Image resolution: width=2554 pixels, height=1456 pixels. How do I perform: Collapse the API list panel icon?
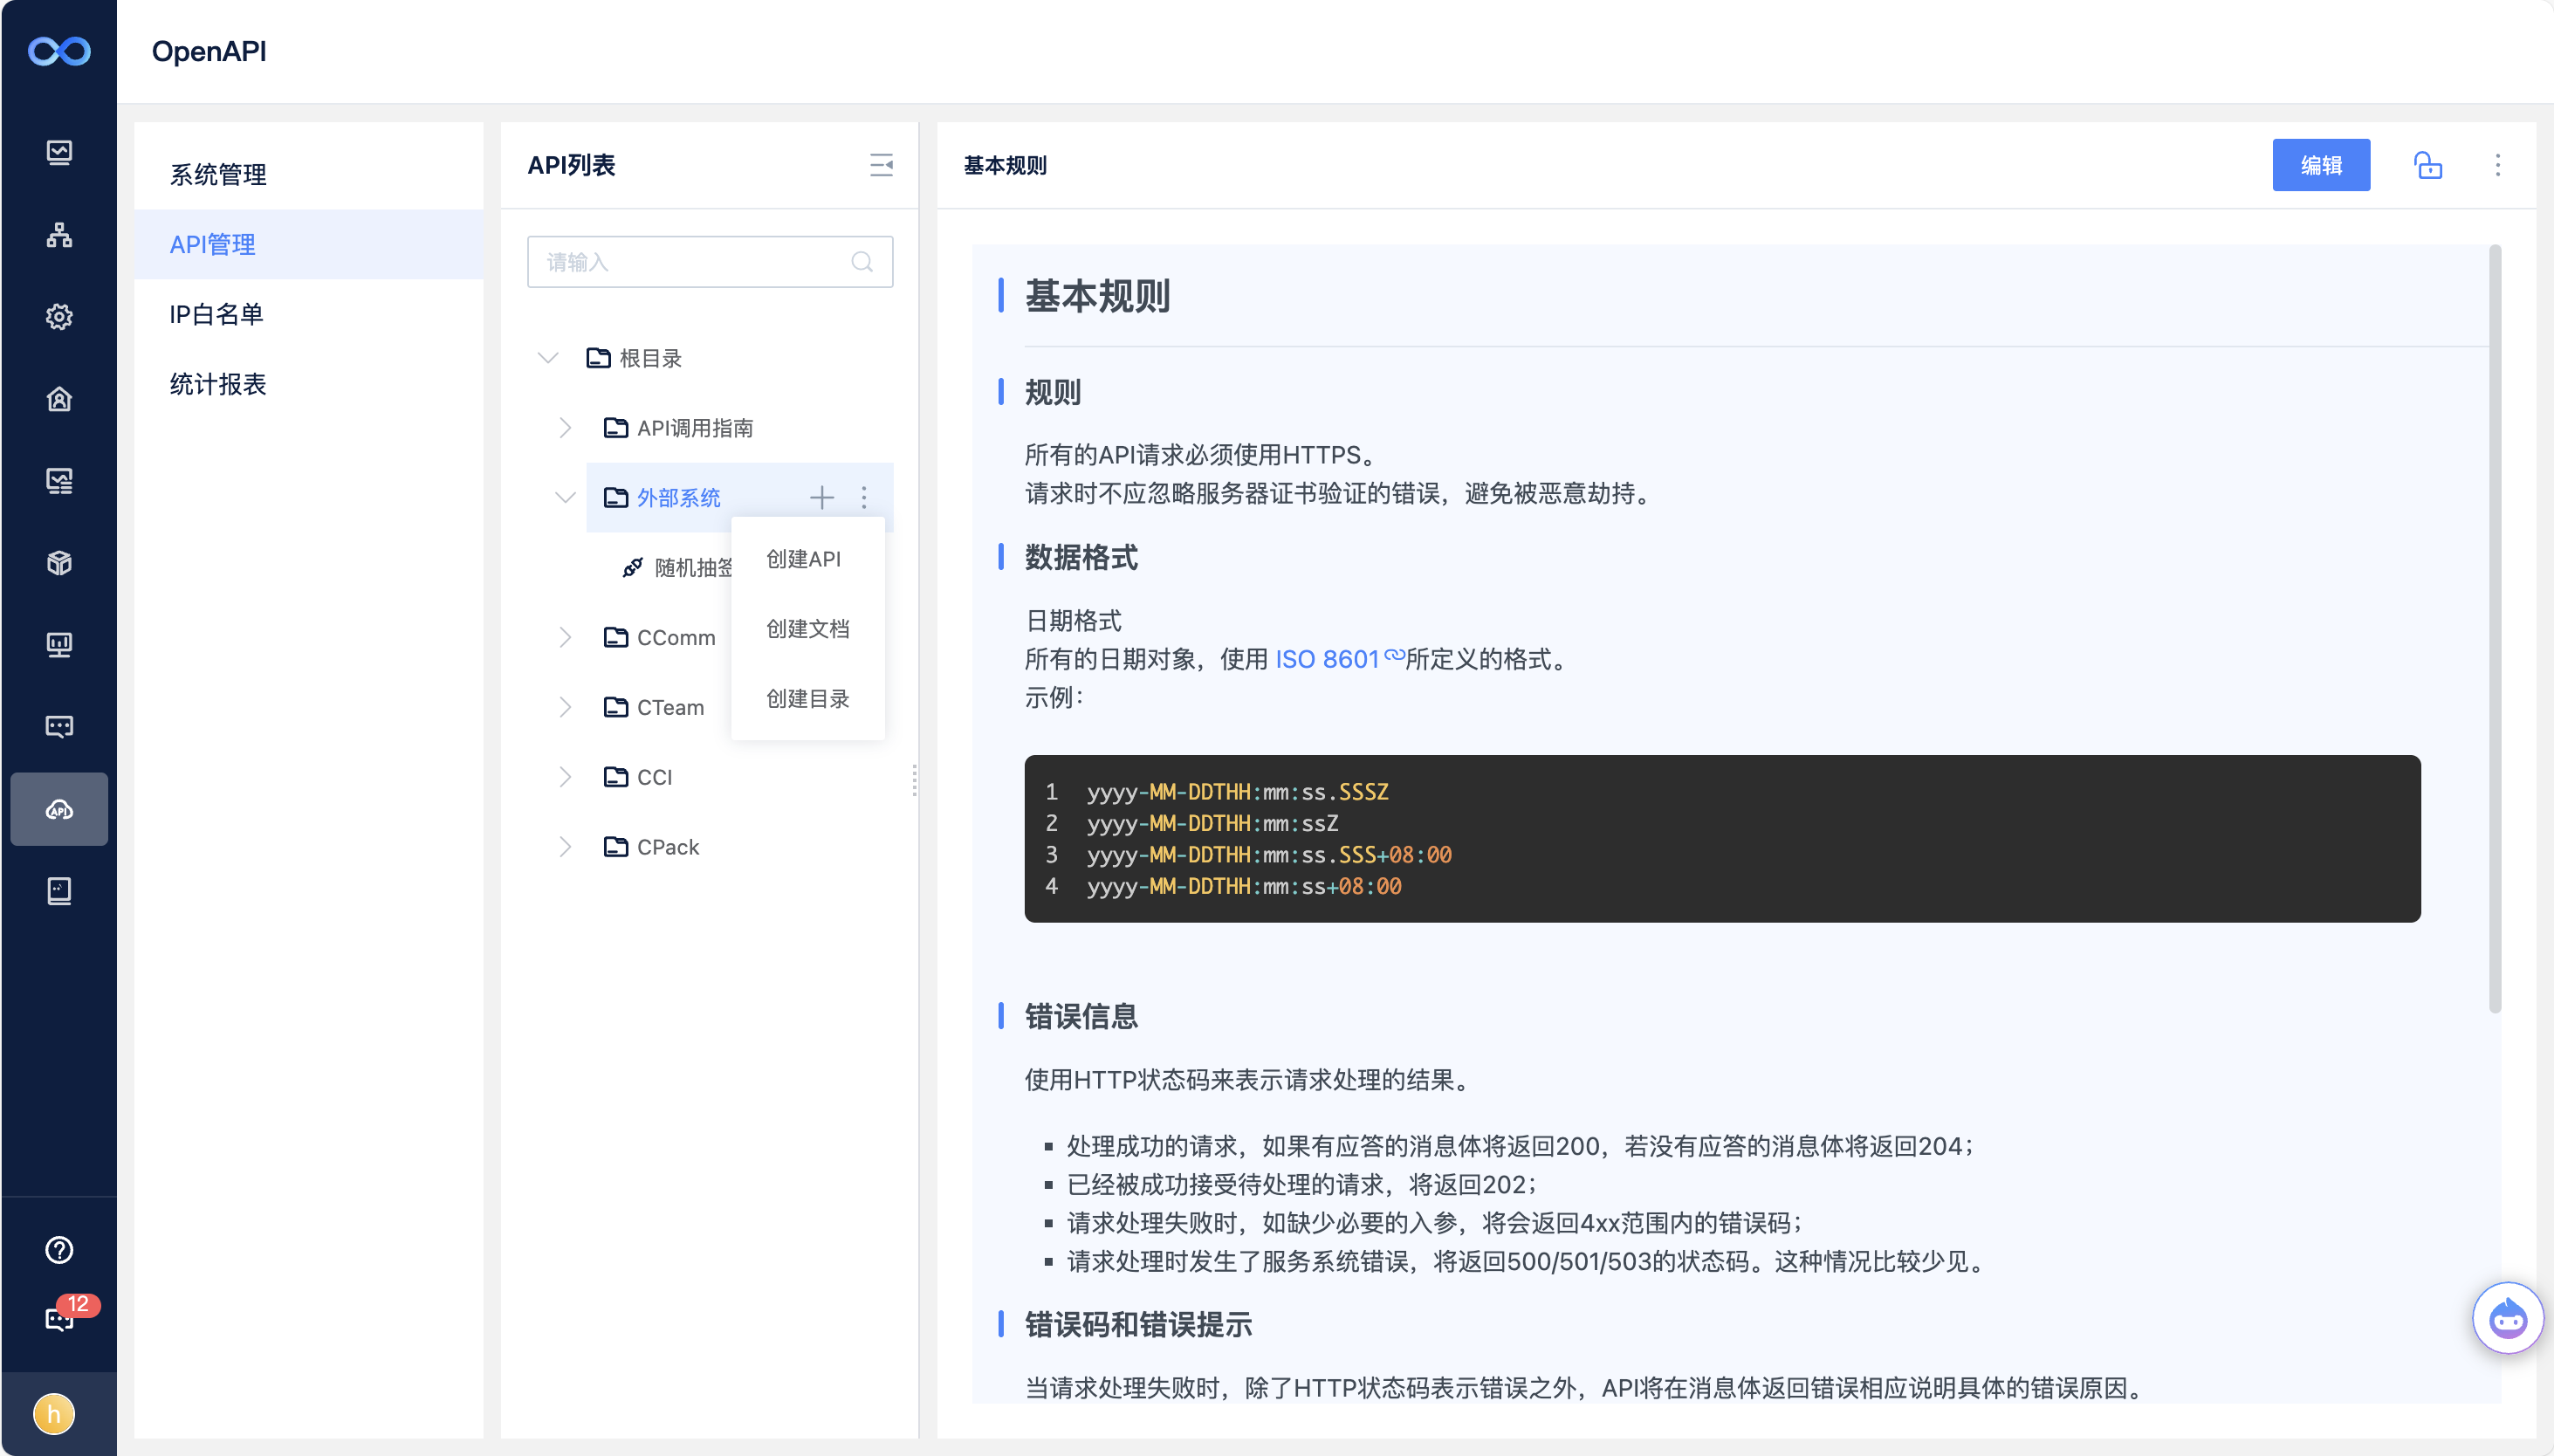881,165
